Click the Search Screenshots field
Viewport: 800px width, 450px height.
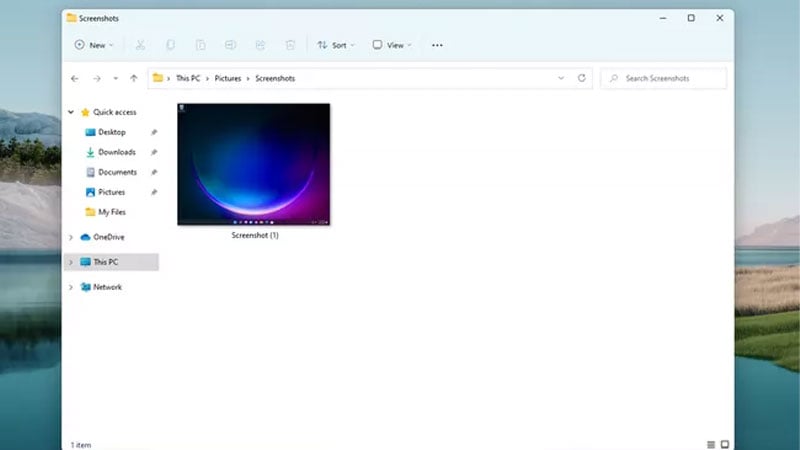coord(663,79)
